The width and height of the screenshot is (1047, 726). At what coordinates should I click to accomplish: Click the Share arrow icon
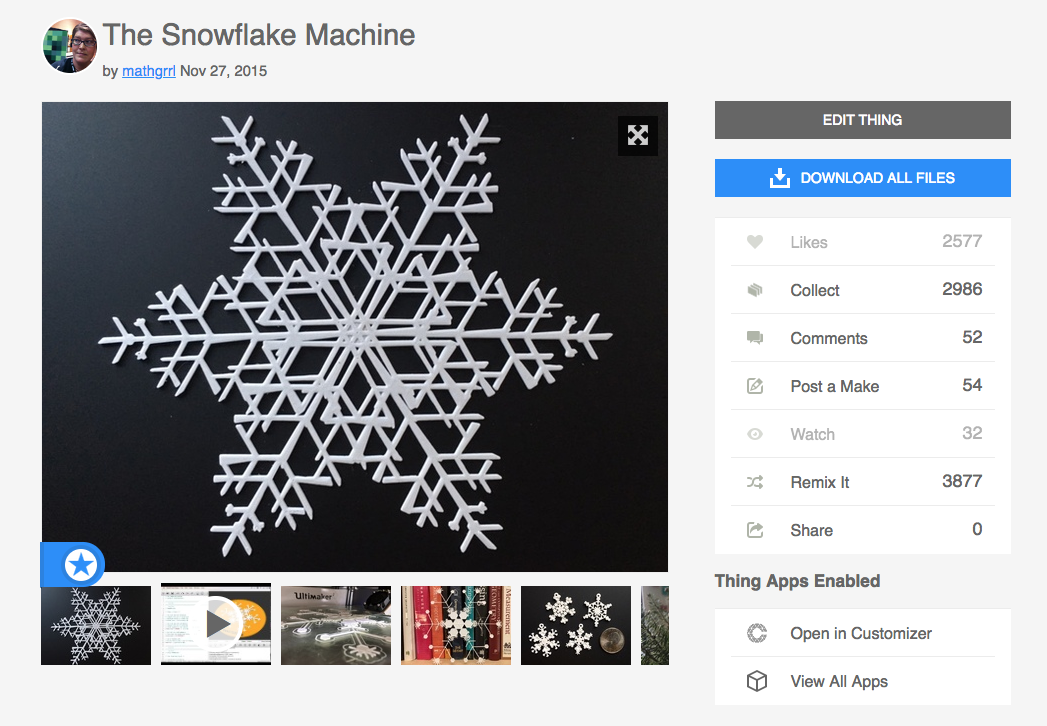[x=755, y=530]
